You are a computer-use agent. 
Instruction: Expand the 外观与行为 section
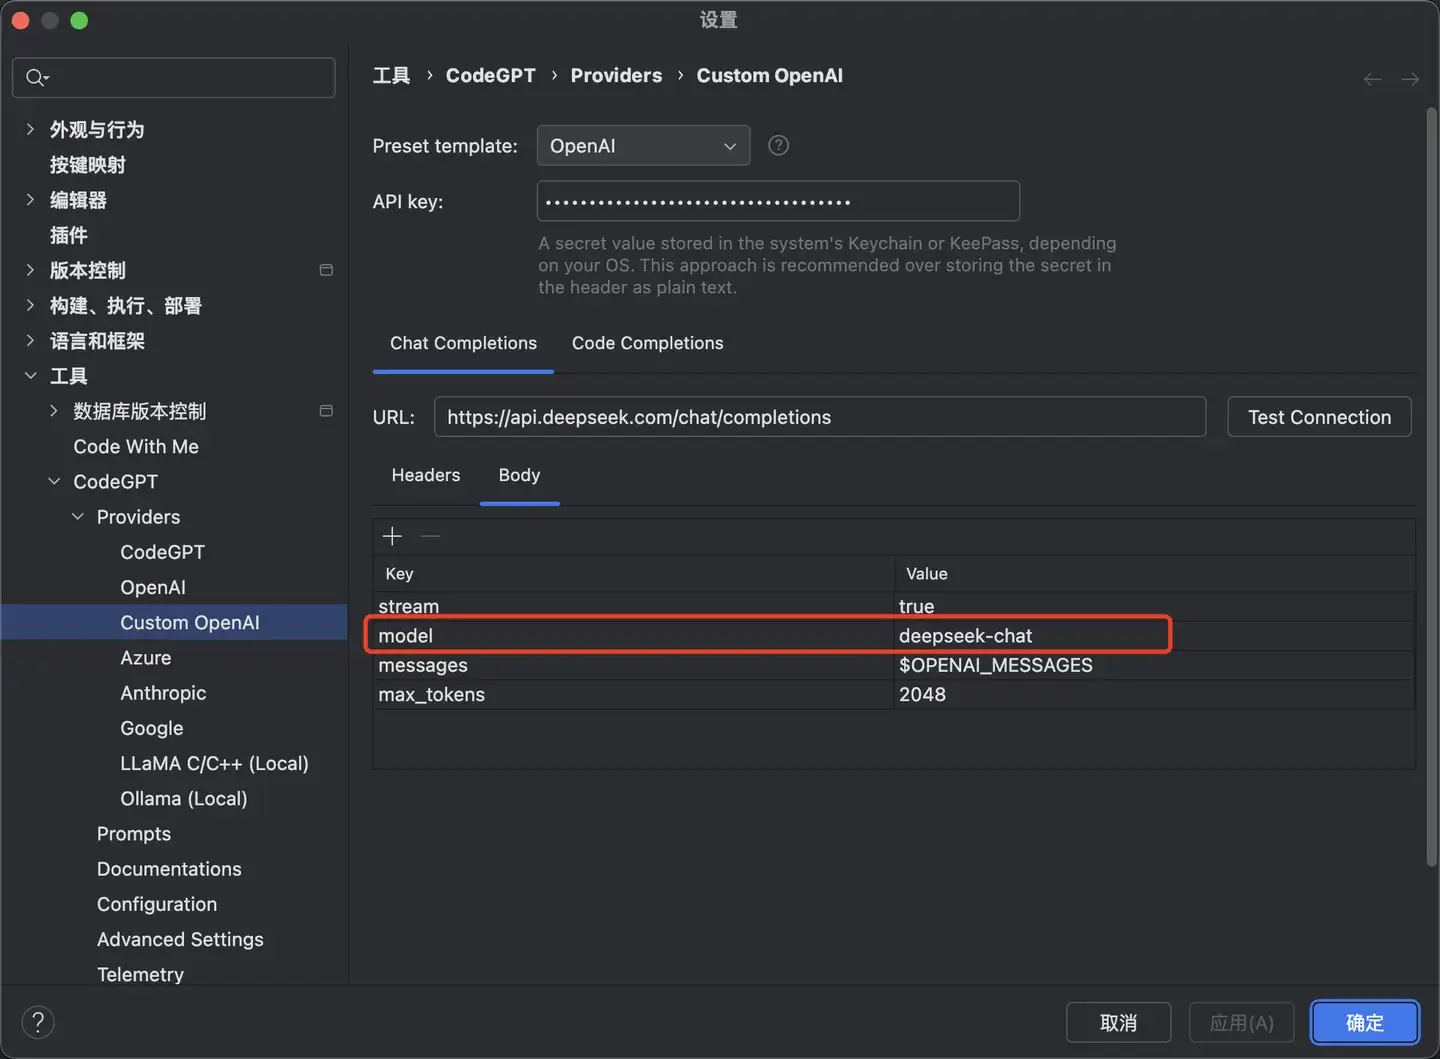tap(30, 129)
